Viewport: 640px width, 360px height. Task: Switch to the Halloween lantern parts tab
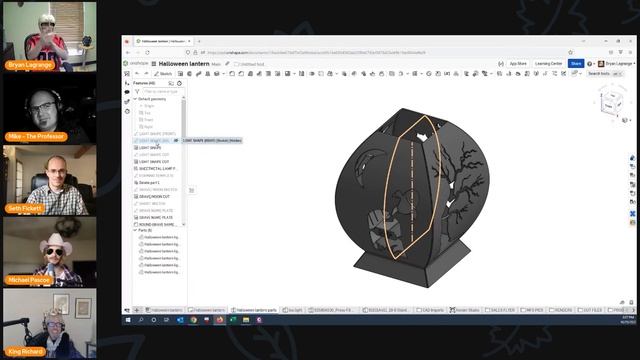pos(254,310)
